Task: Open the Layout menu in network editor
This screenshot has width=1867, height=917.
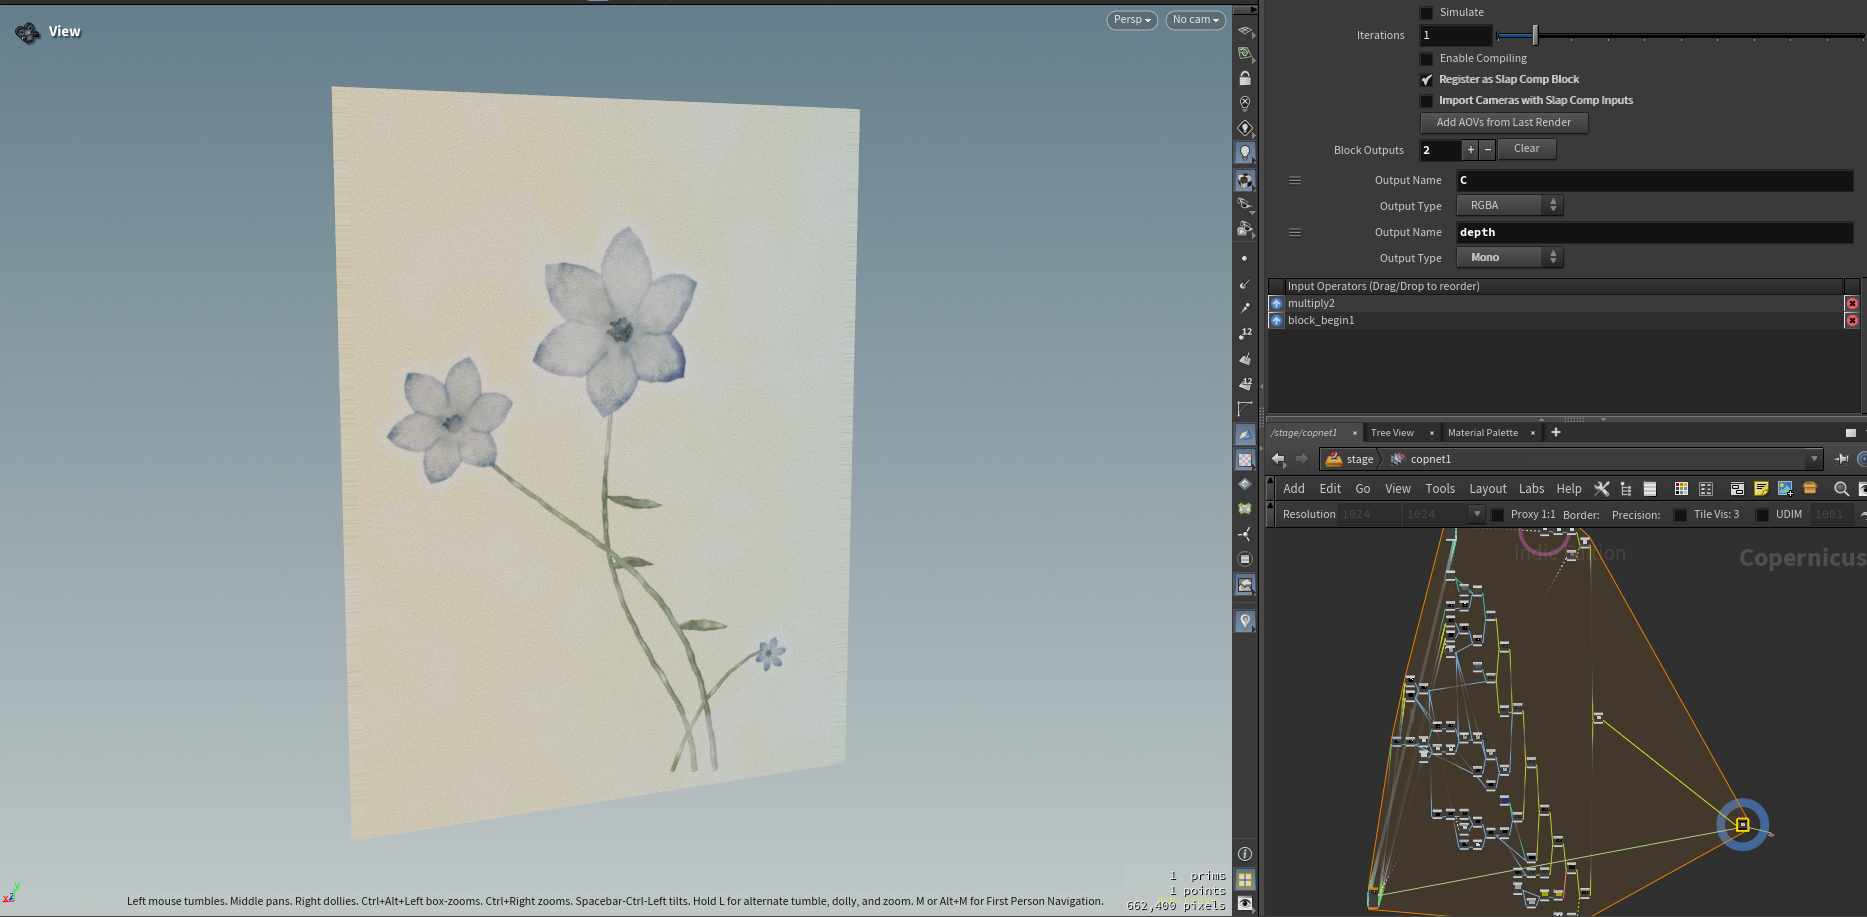Action: coord(1488,489)
